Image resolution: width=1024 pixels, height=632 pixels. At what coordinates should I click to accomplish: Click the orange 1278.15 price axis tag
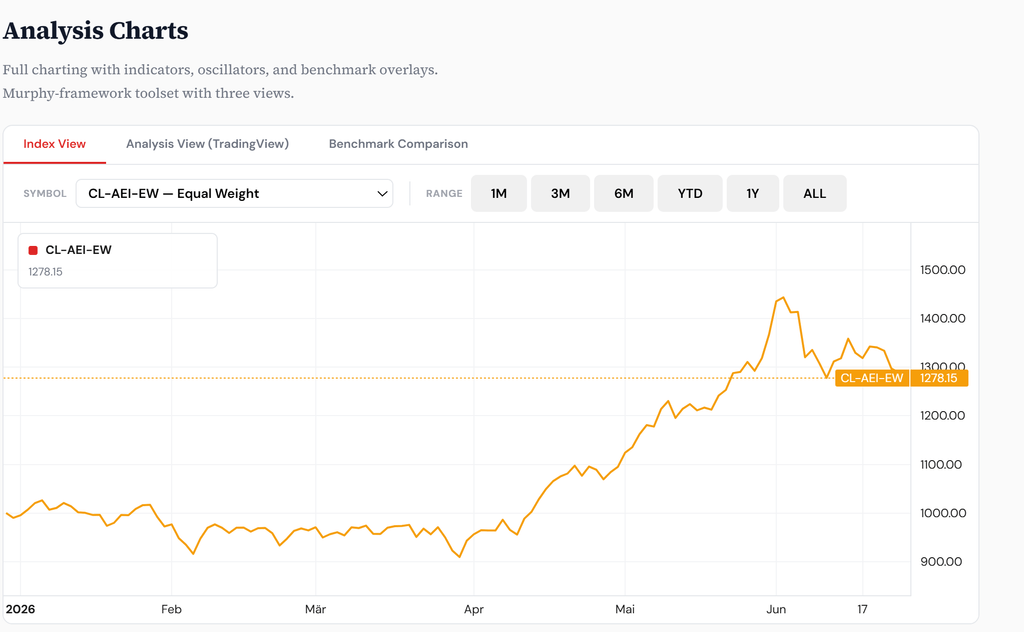939,378
